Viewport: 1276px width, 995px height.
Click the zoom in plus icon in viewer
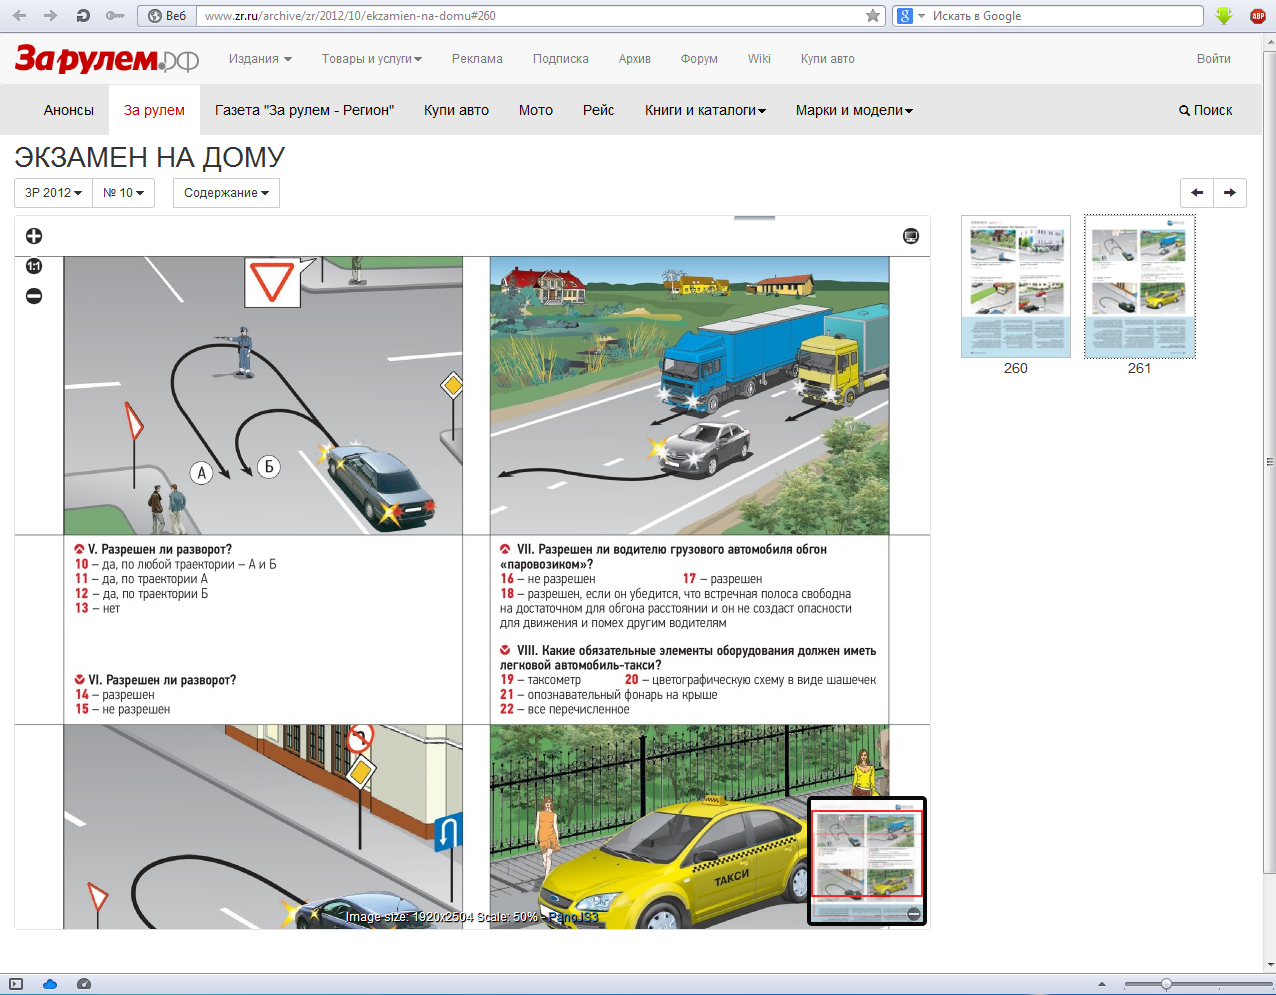34,236
